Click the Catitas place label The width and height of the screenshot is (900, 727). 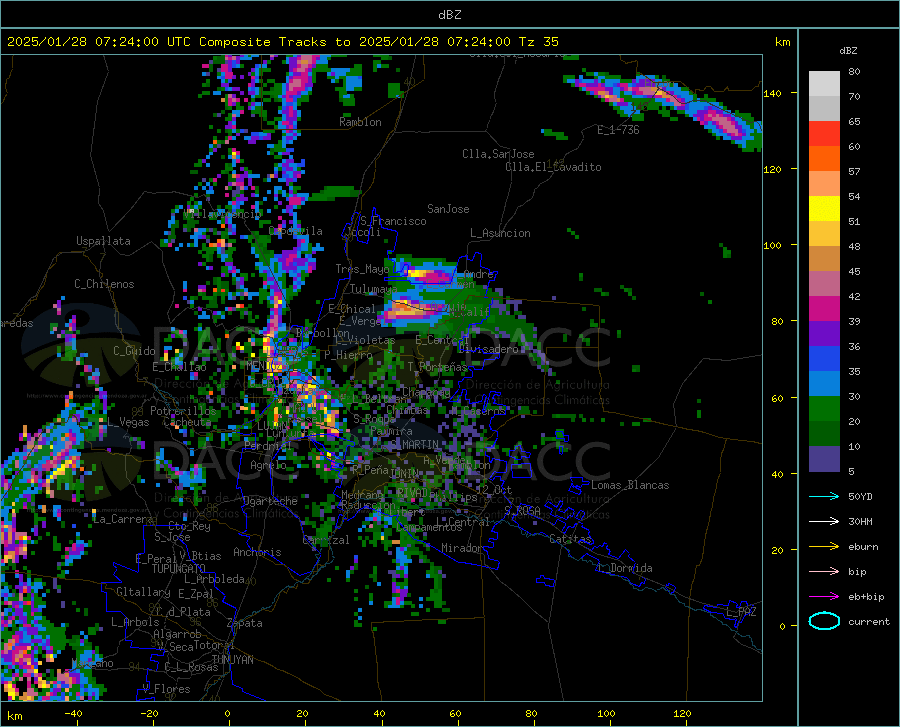570,539
